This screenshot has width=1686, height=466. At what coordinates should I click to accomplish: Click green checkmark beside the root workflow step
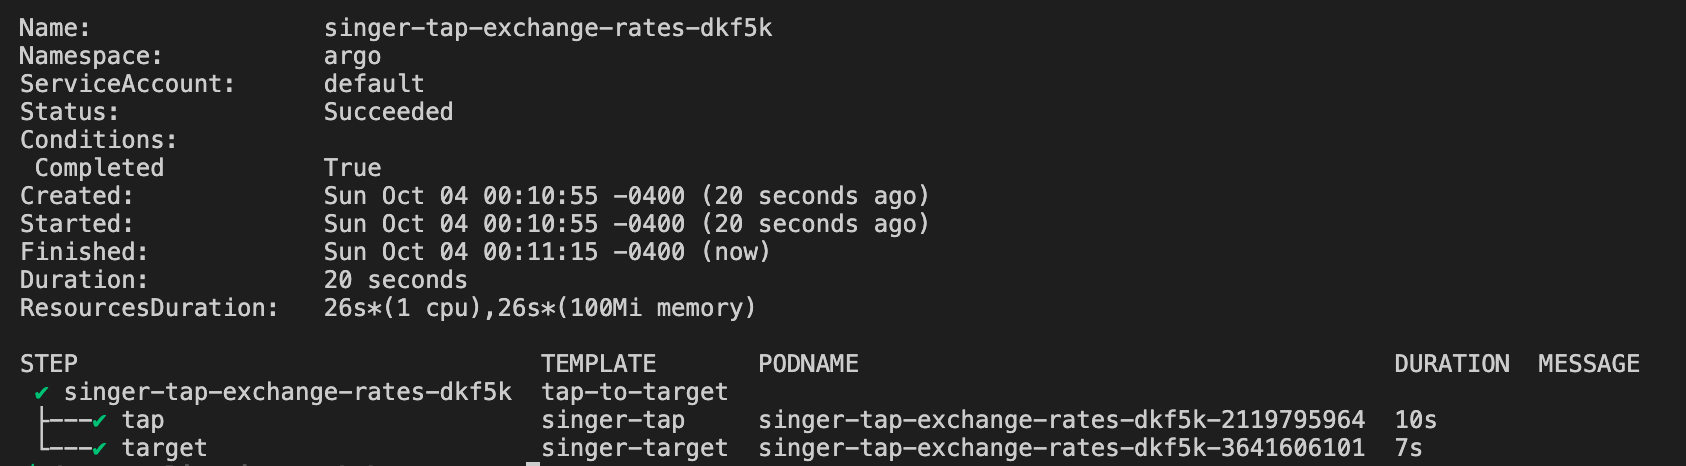pyautogui.click(x=41, y=393)
